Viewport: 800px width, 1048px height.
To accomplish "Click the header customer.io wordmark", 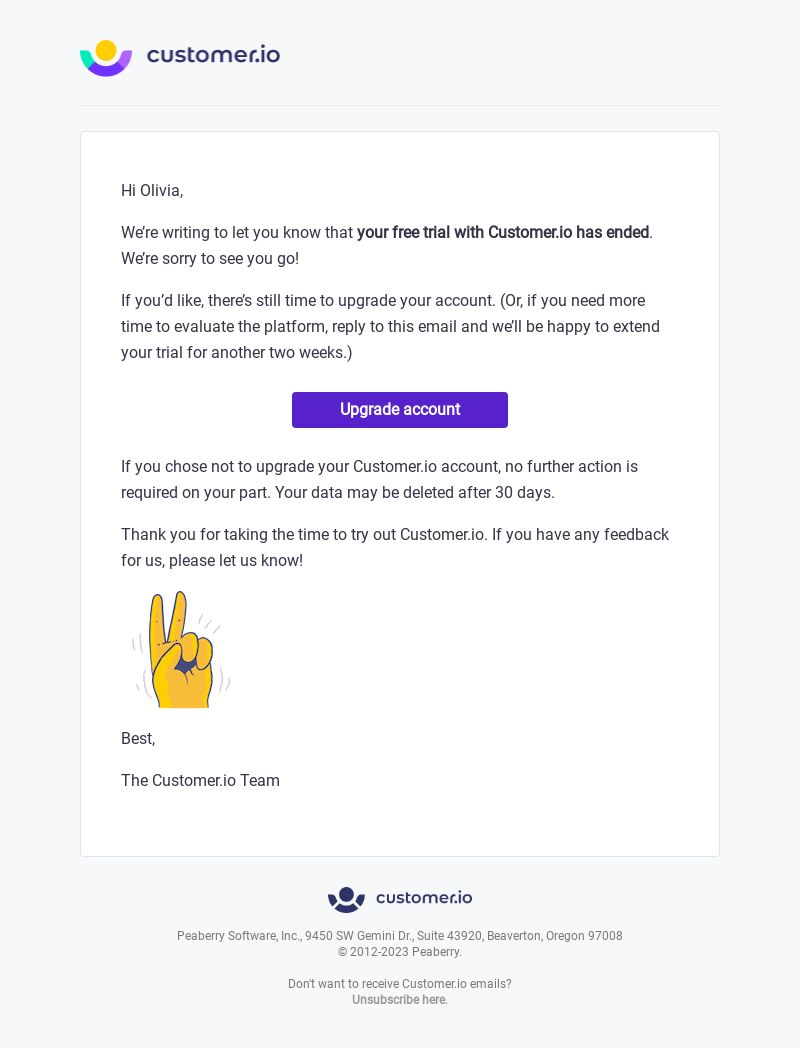I will coord(213,55).
